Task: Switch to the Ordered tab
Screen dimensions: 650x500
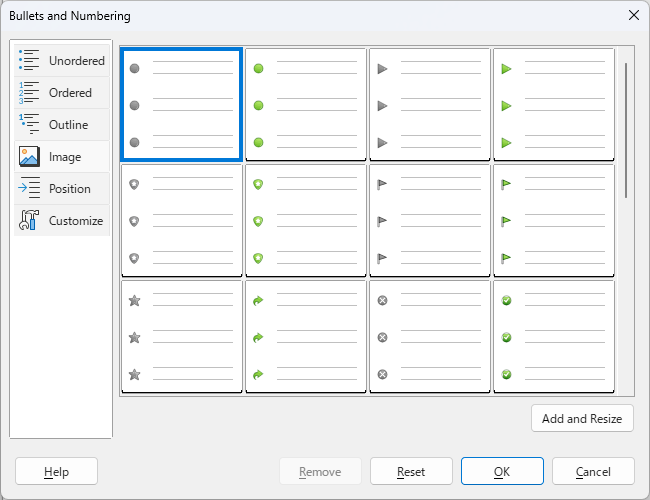Action: [x=61, y=93]
